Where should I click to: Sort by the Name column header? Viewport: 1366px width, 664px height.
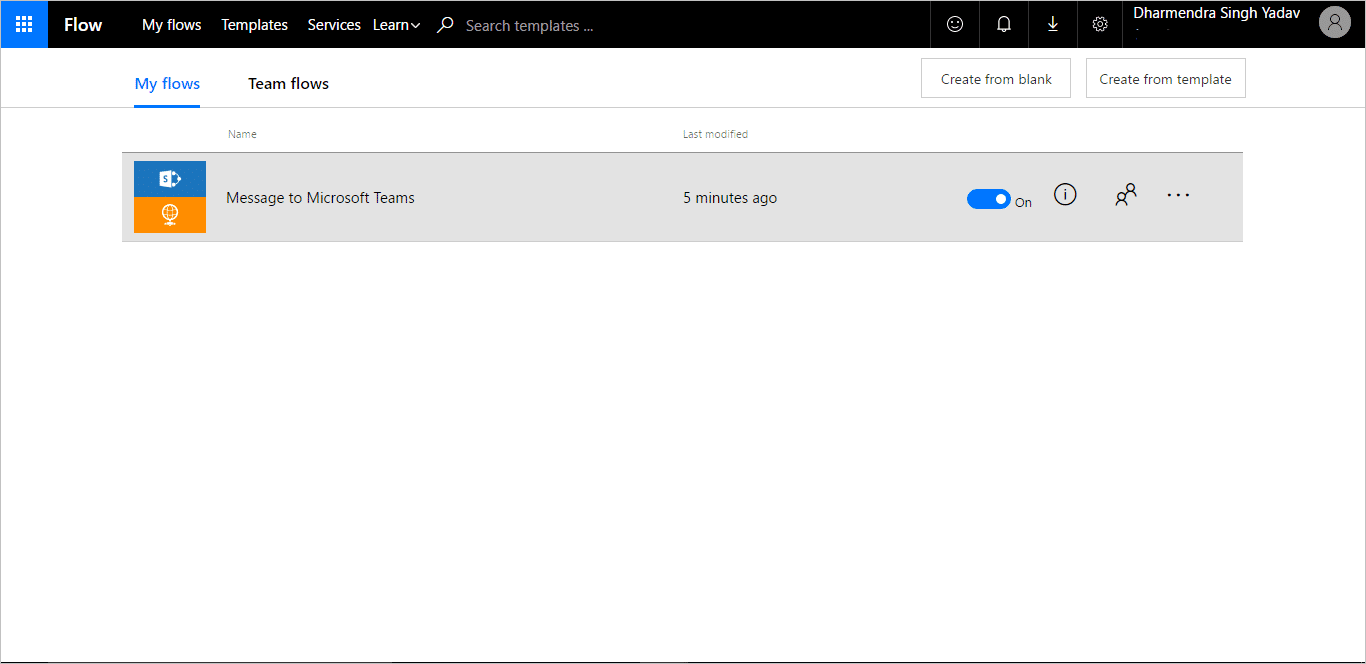[x=242, y=134]
